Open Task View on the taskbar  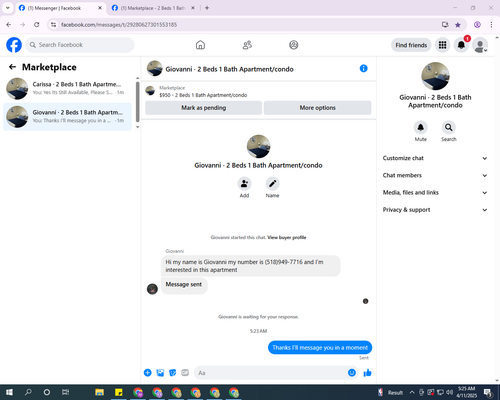tap(66, 392)
